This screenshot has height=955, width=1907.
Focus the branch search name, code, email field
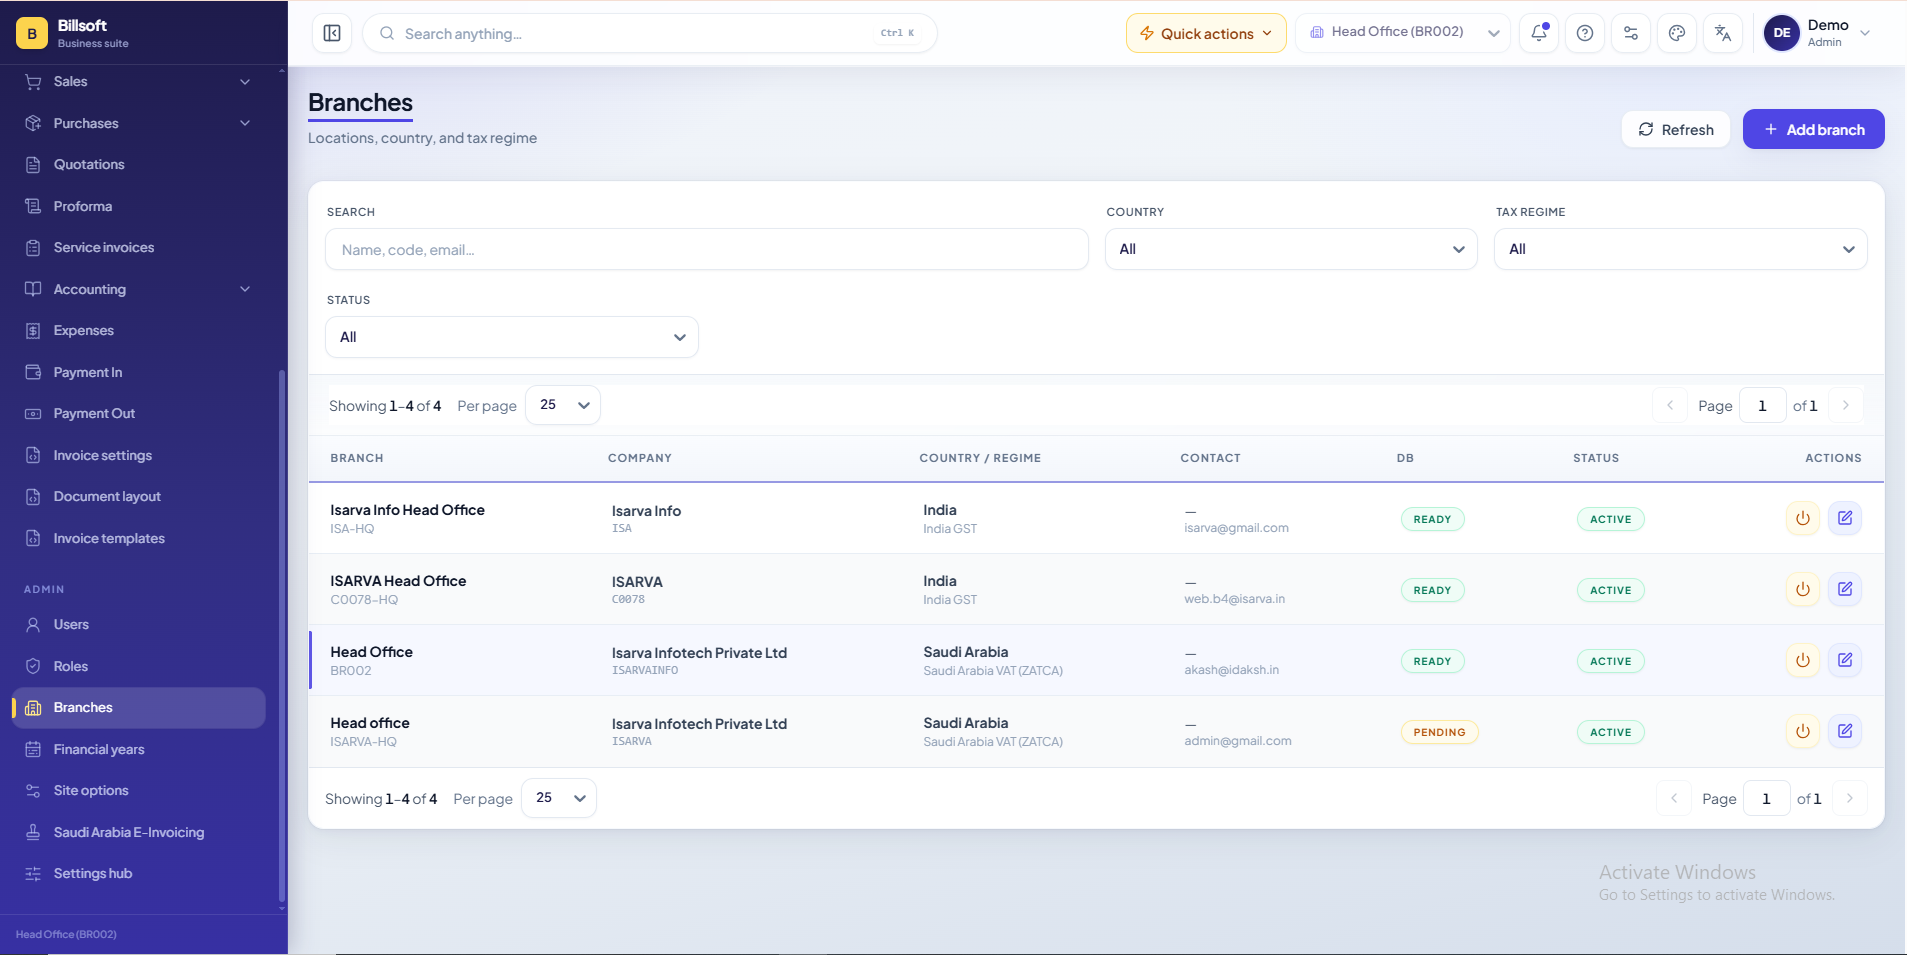click(x=707, y=249)
